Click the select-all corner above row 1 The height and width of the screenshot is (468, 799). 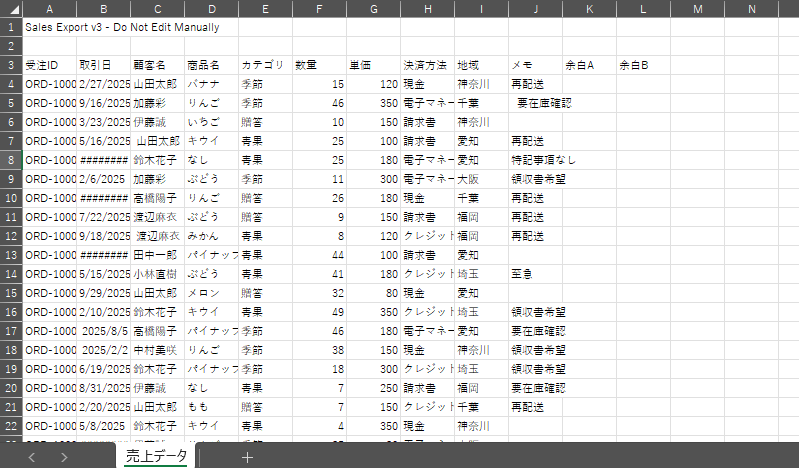[x=10, y=9]
